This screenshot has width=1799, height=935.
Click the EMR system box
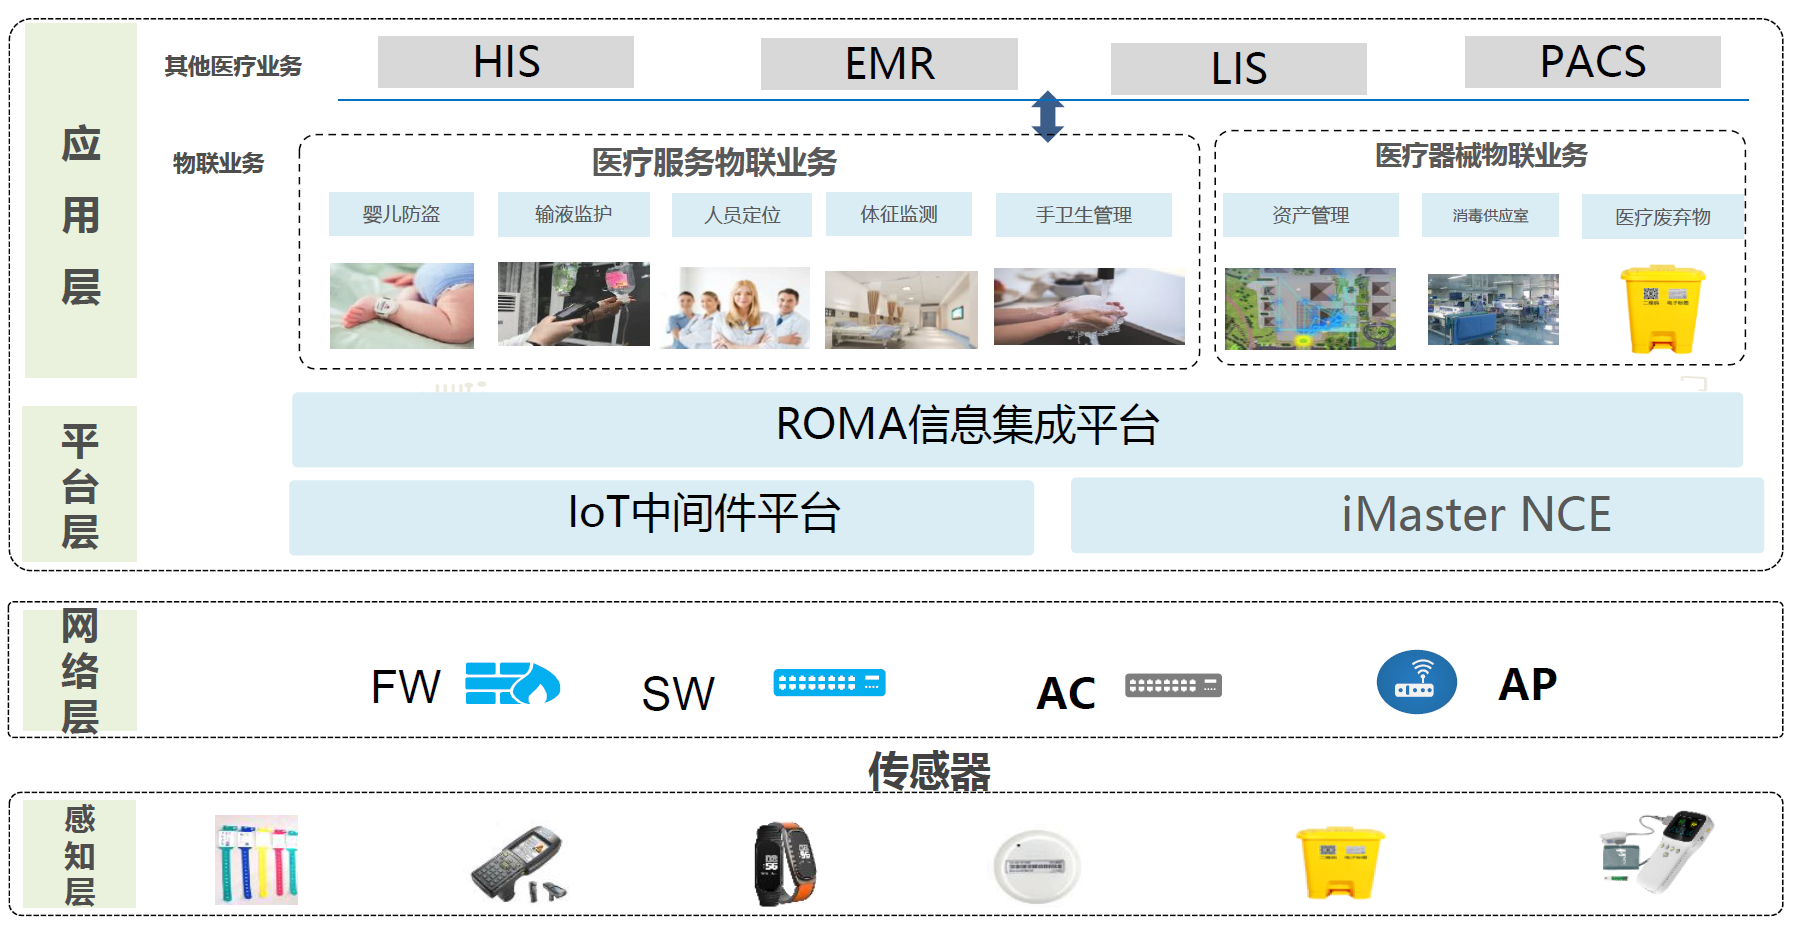(889, 64)
